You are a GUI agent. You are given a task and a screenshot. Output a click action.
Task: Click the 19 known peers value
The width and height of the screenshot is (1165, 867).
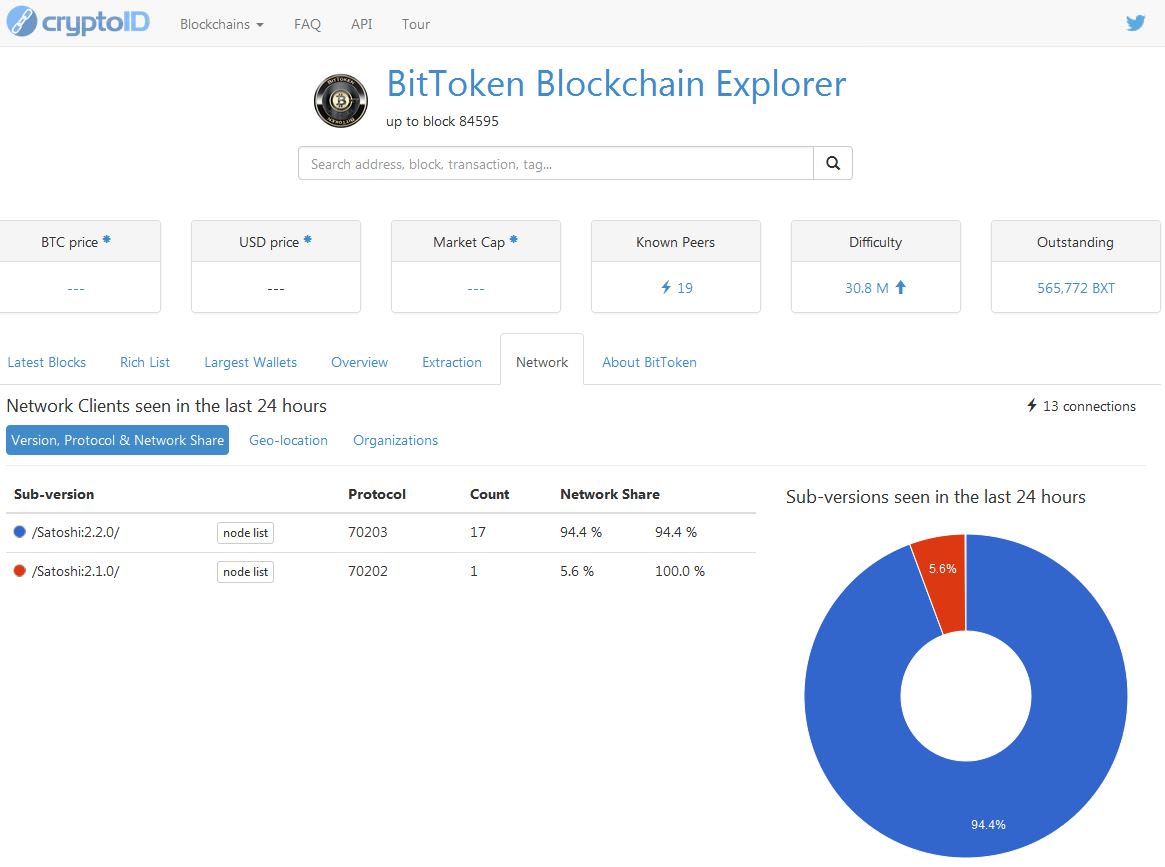click(x=685, y=288)
